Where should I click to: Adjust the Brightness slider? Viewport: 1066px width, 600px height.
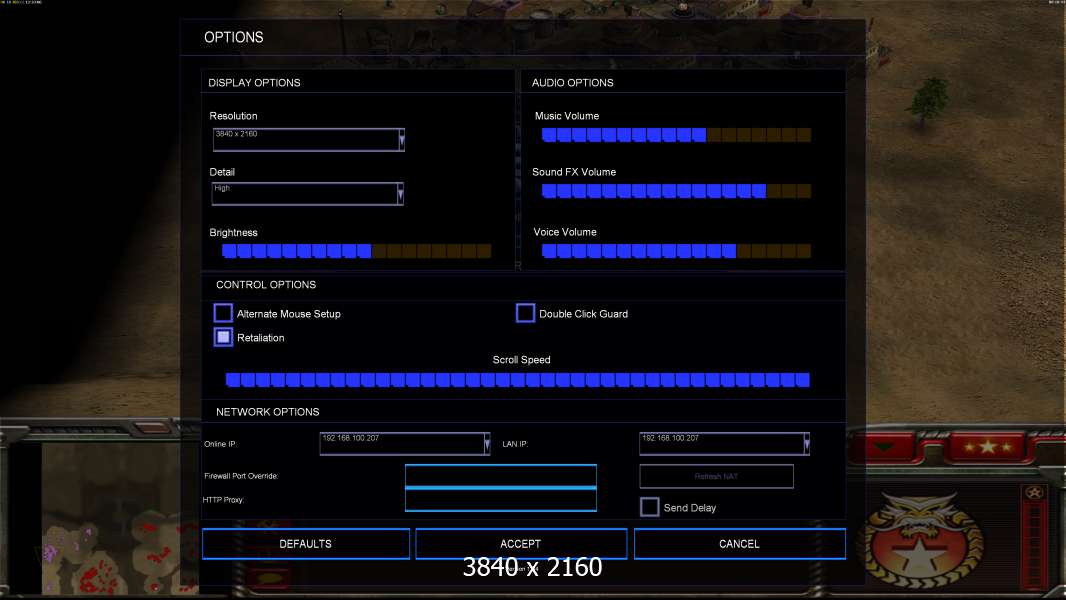pyautogui.click(x=356, y=251)
